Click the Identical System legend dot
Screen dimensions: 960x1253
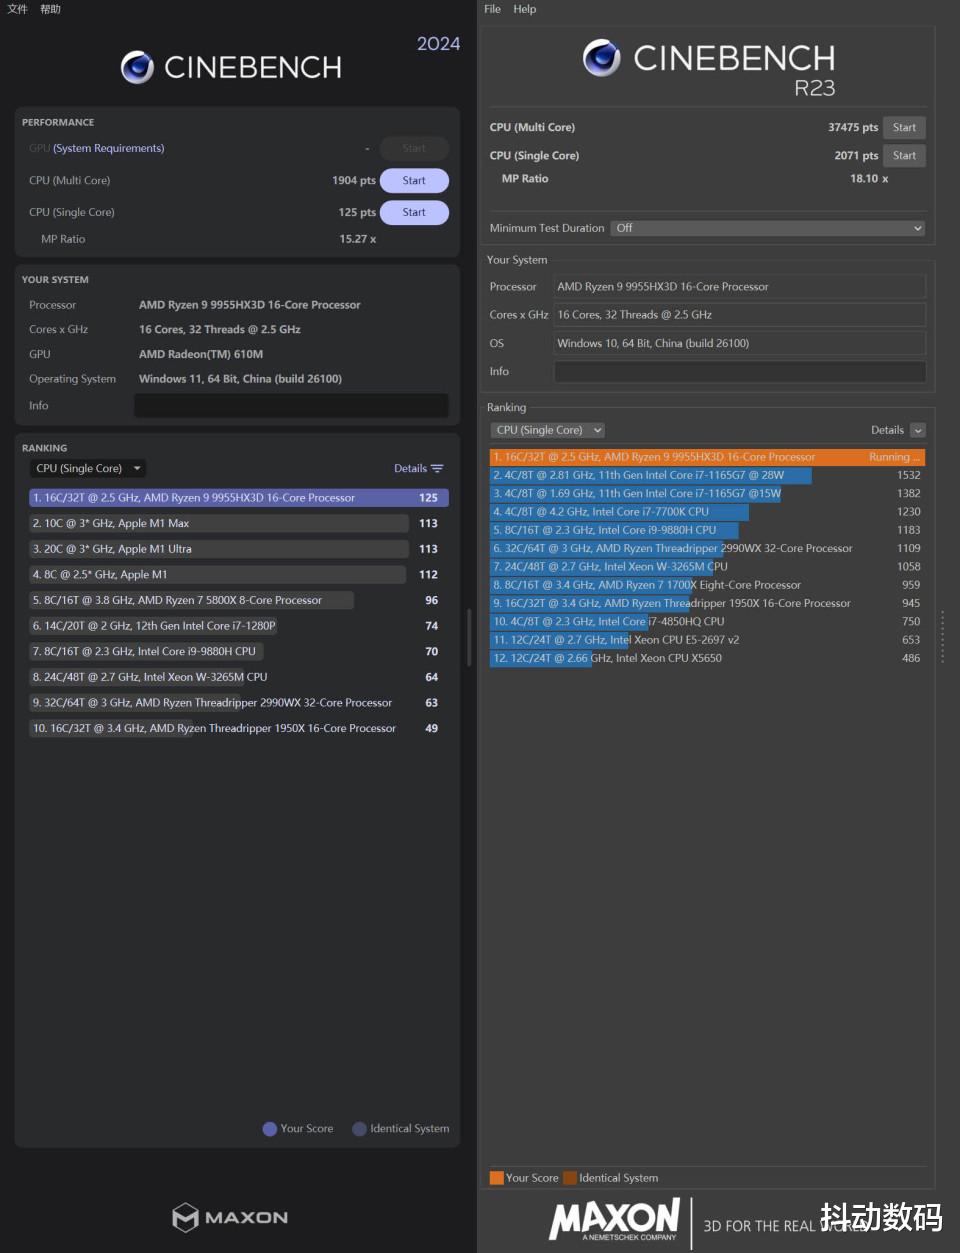(359, 1129)
